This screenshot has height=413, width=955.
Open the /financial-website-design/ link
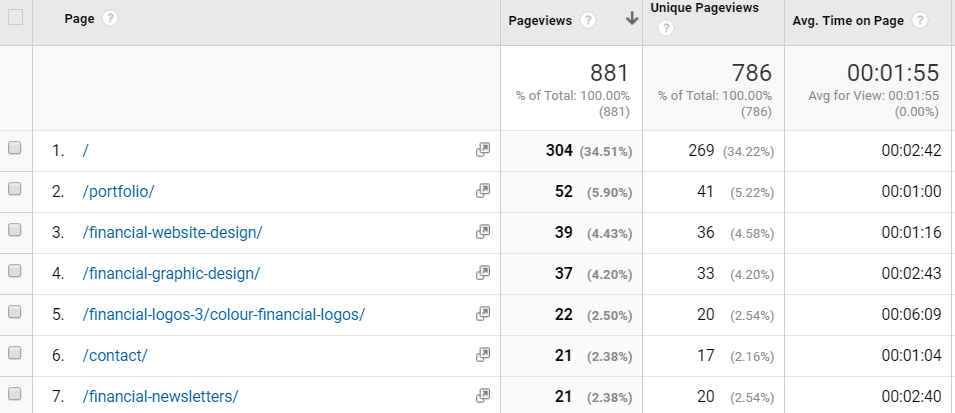[172, 232]
